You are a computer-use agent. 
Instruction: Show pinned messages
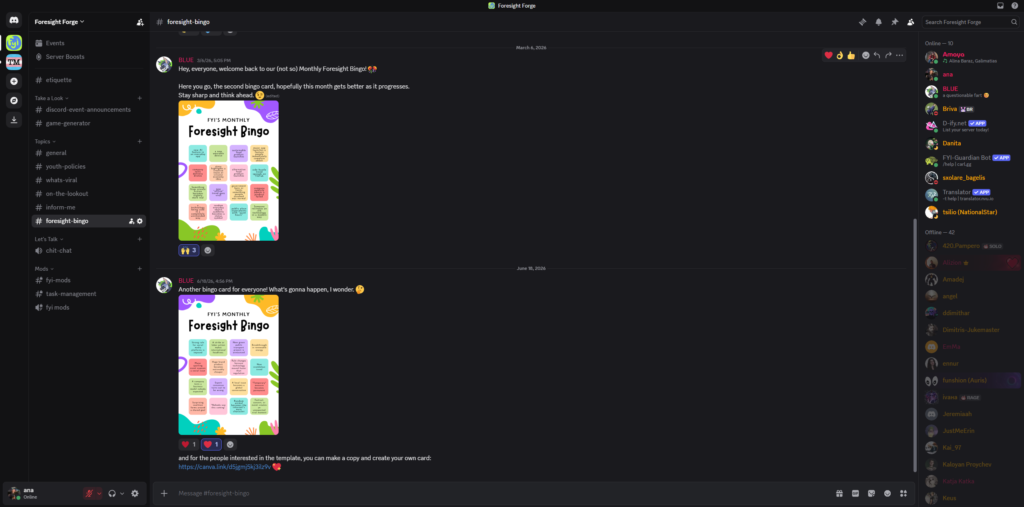[x=895, y=22]
